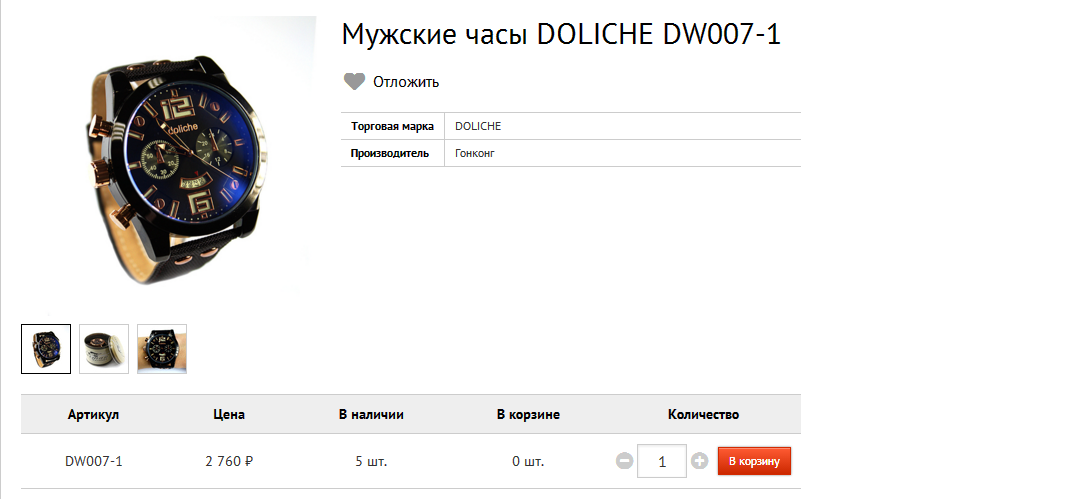This screenshot has height=499, width=1065.
Task: View the thumbnail of watch on wrist
Action: pos(162,349)
